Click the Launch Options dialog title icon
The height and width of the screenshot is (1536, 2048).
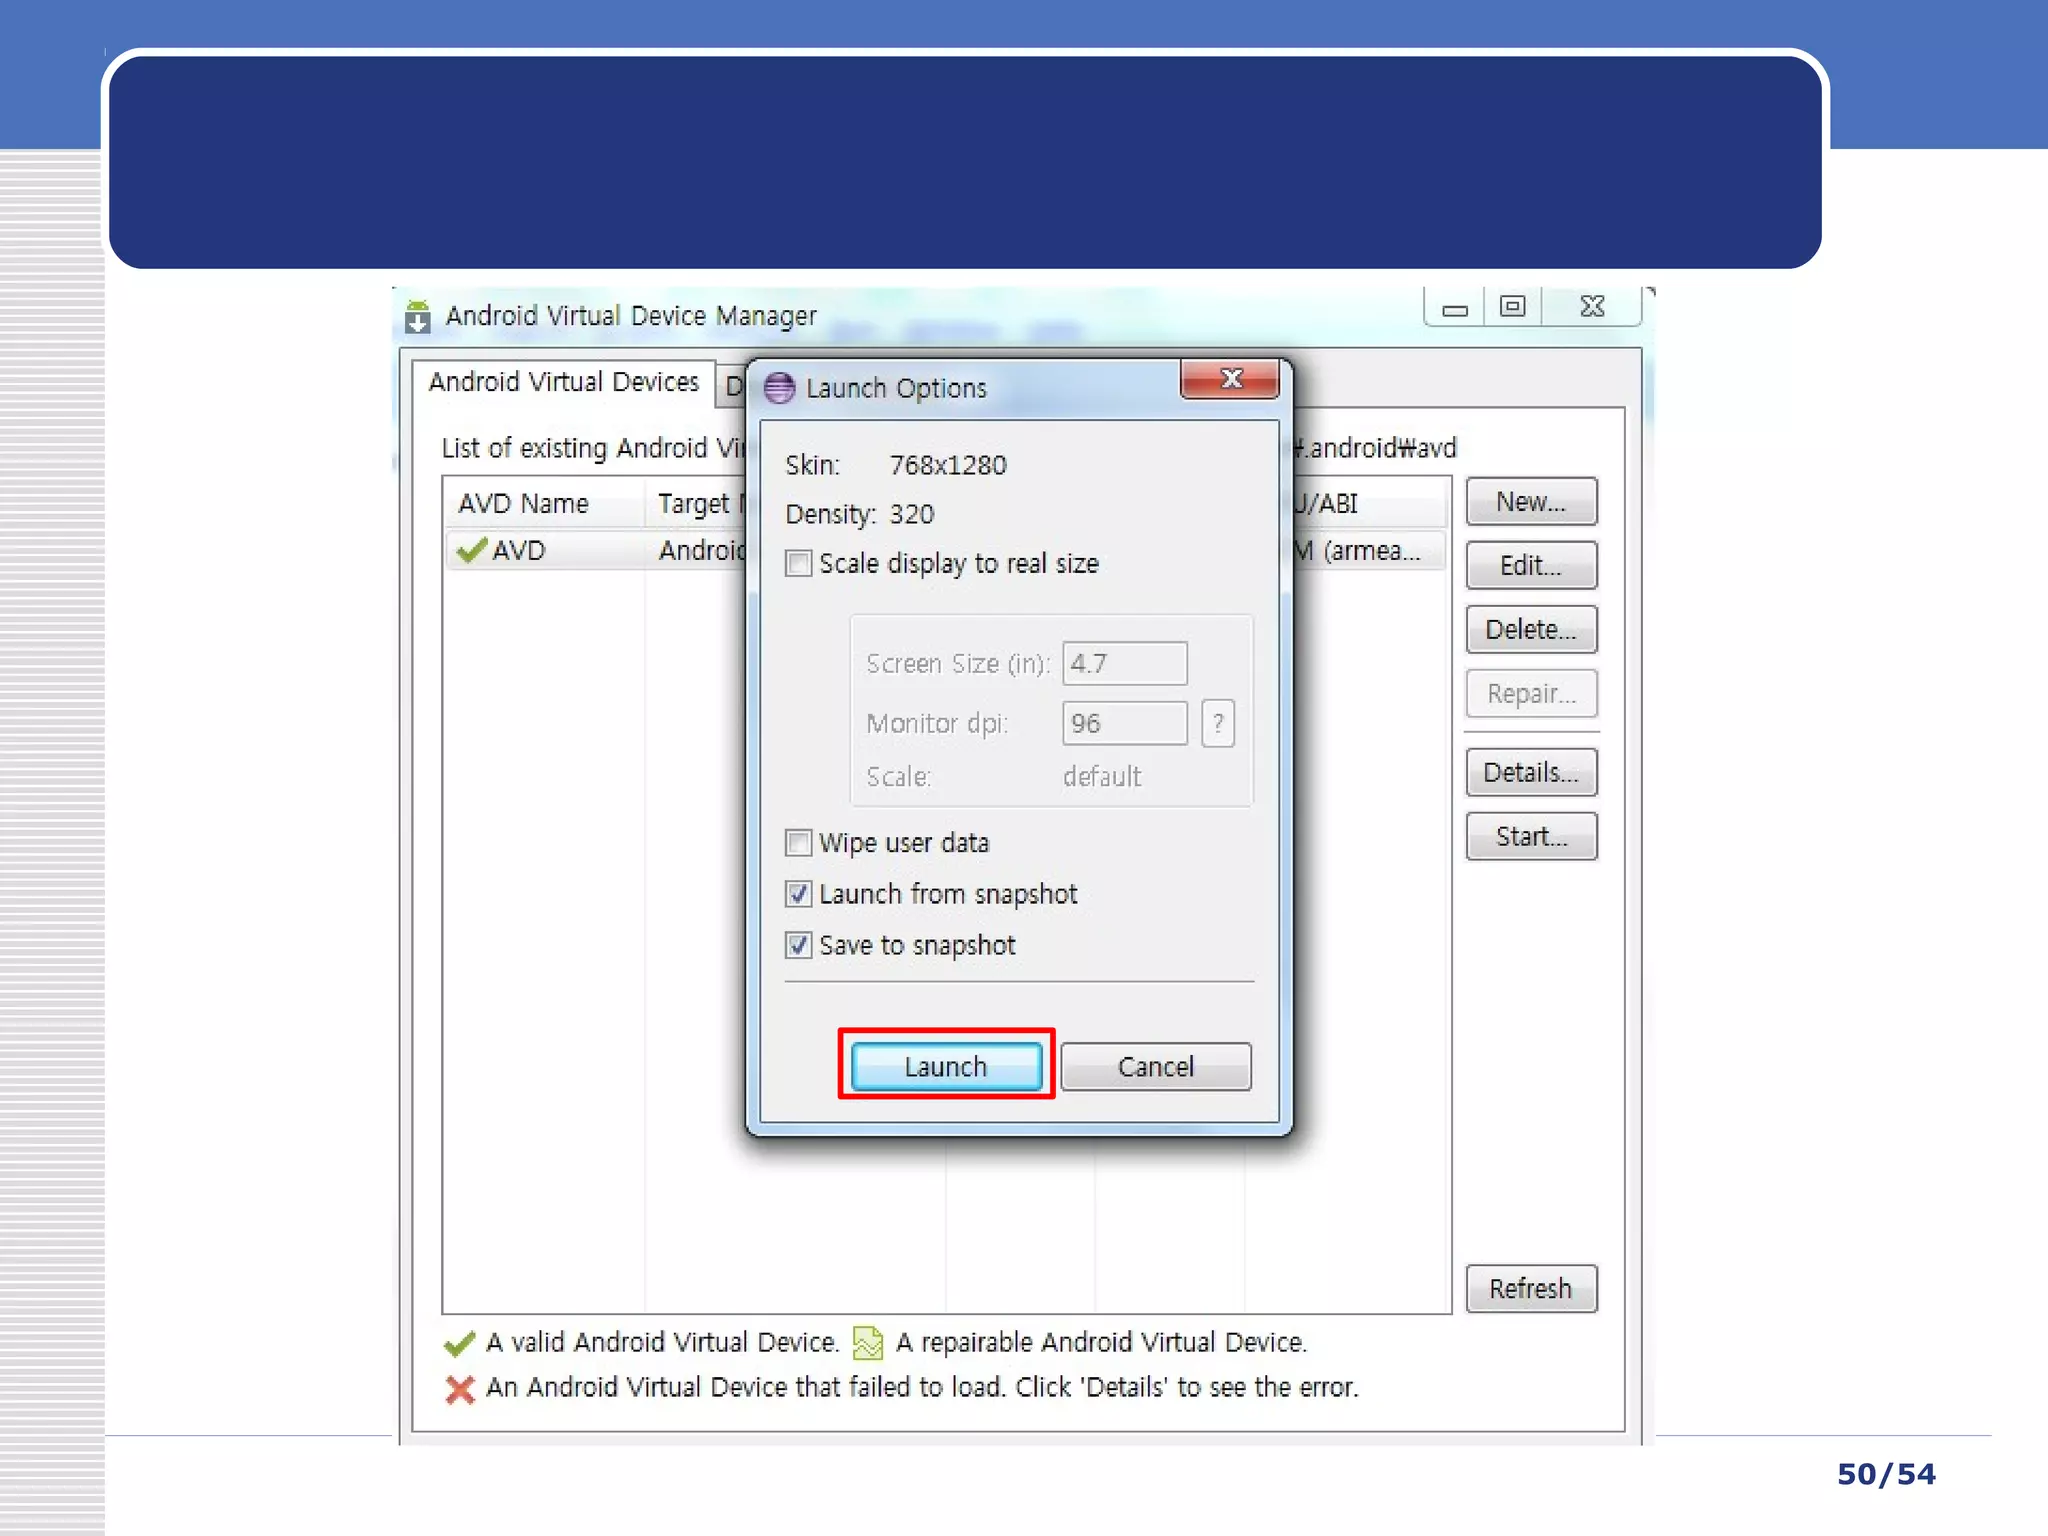[x=779, y=388]
